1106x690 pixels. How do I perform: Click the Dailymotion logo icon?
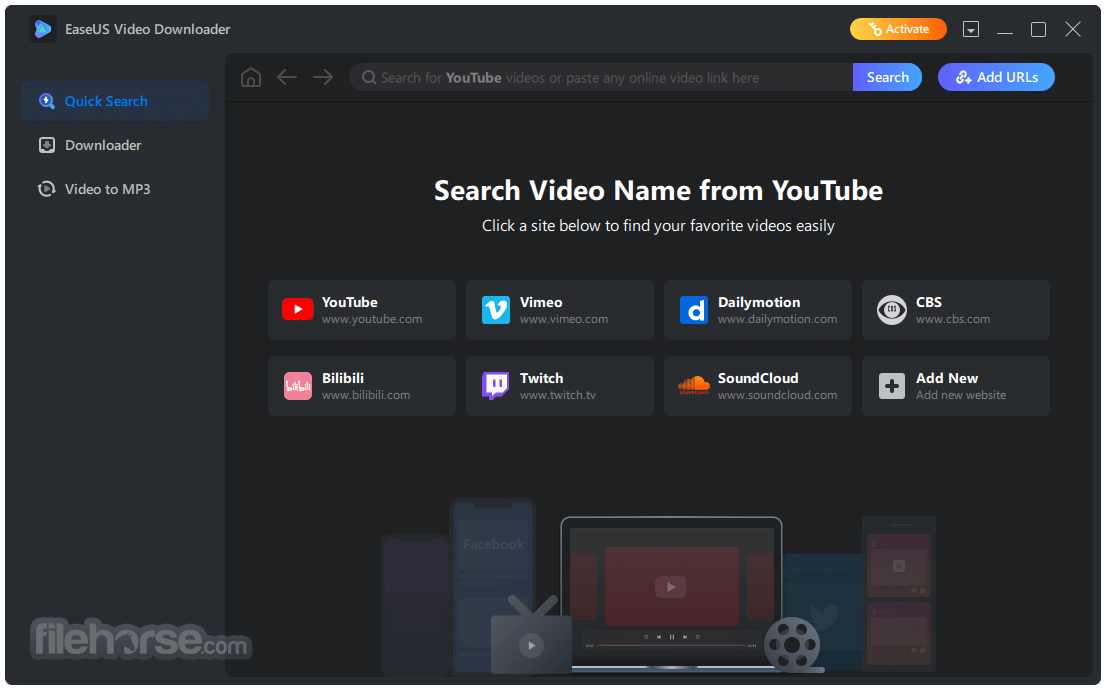(694, 310)
